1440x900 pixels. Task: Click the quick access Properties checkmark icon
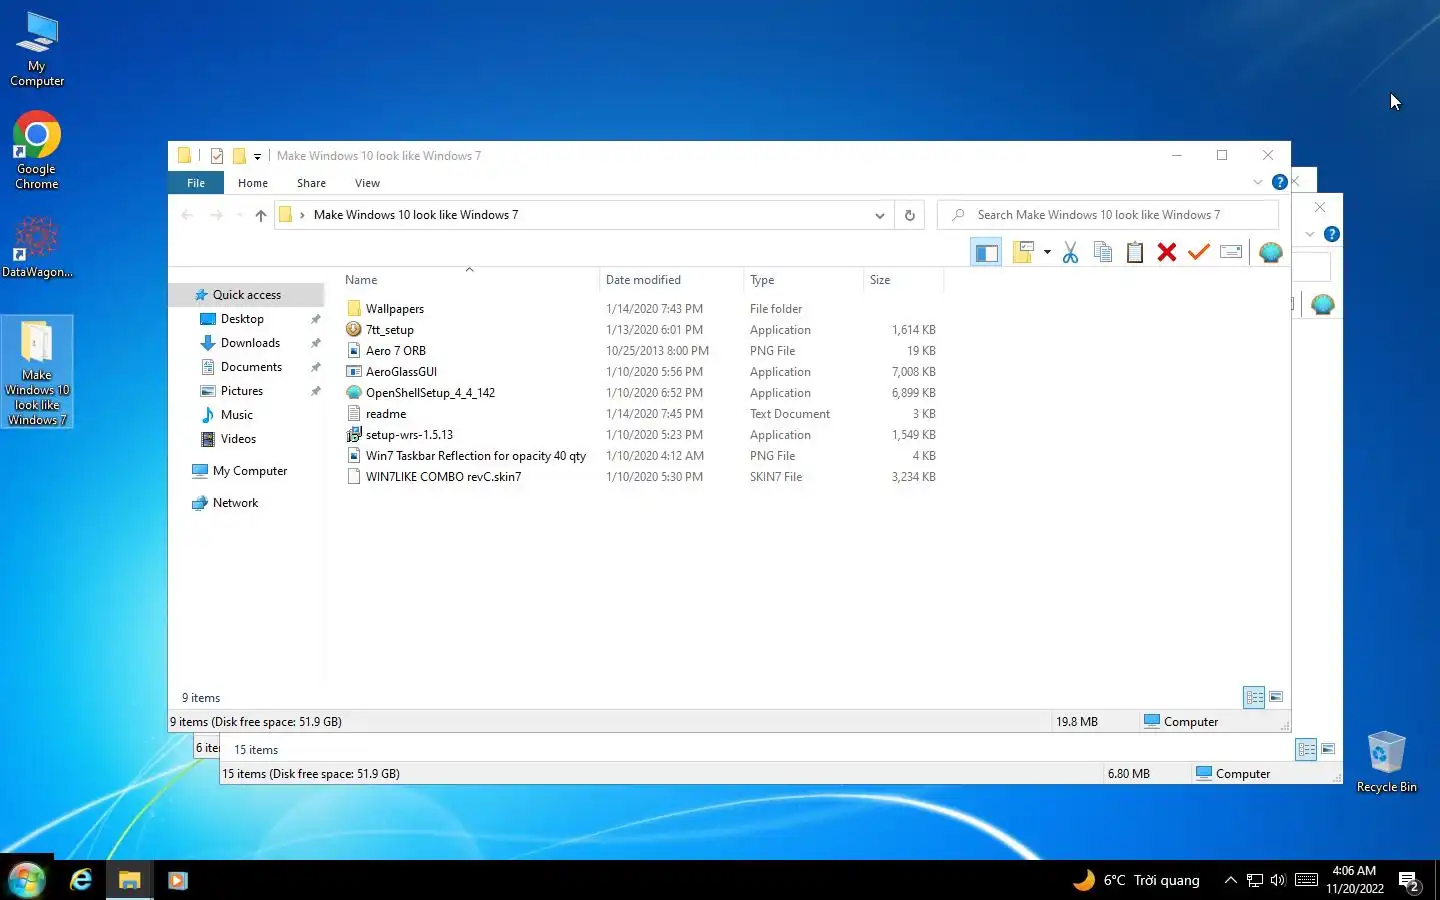click(x=217, y=155)
